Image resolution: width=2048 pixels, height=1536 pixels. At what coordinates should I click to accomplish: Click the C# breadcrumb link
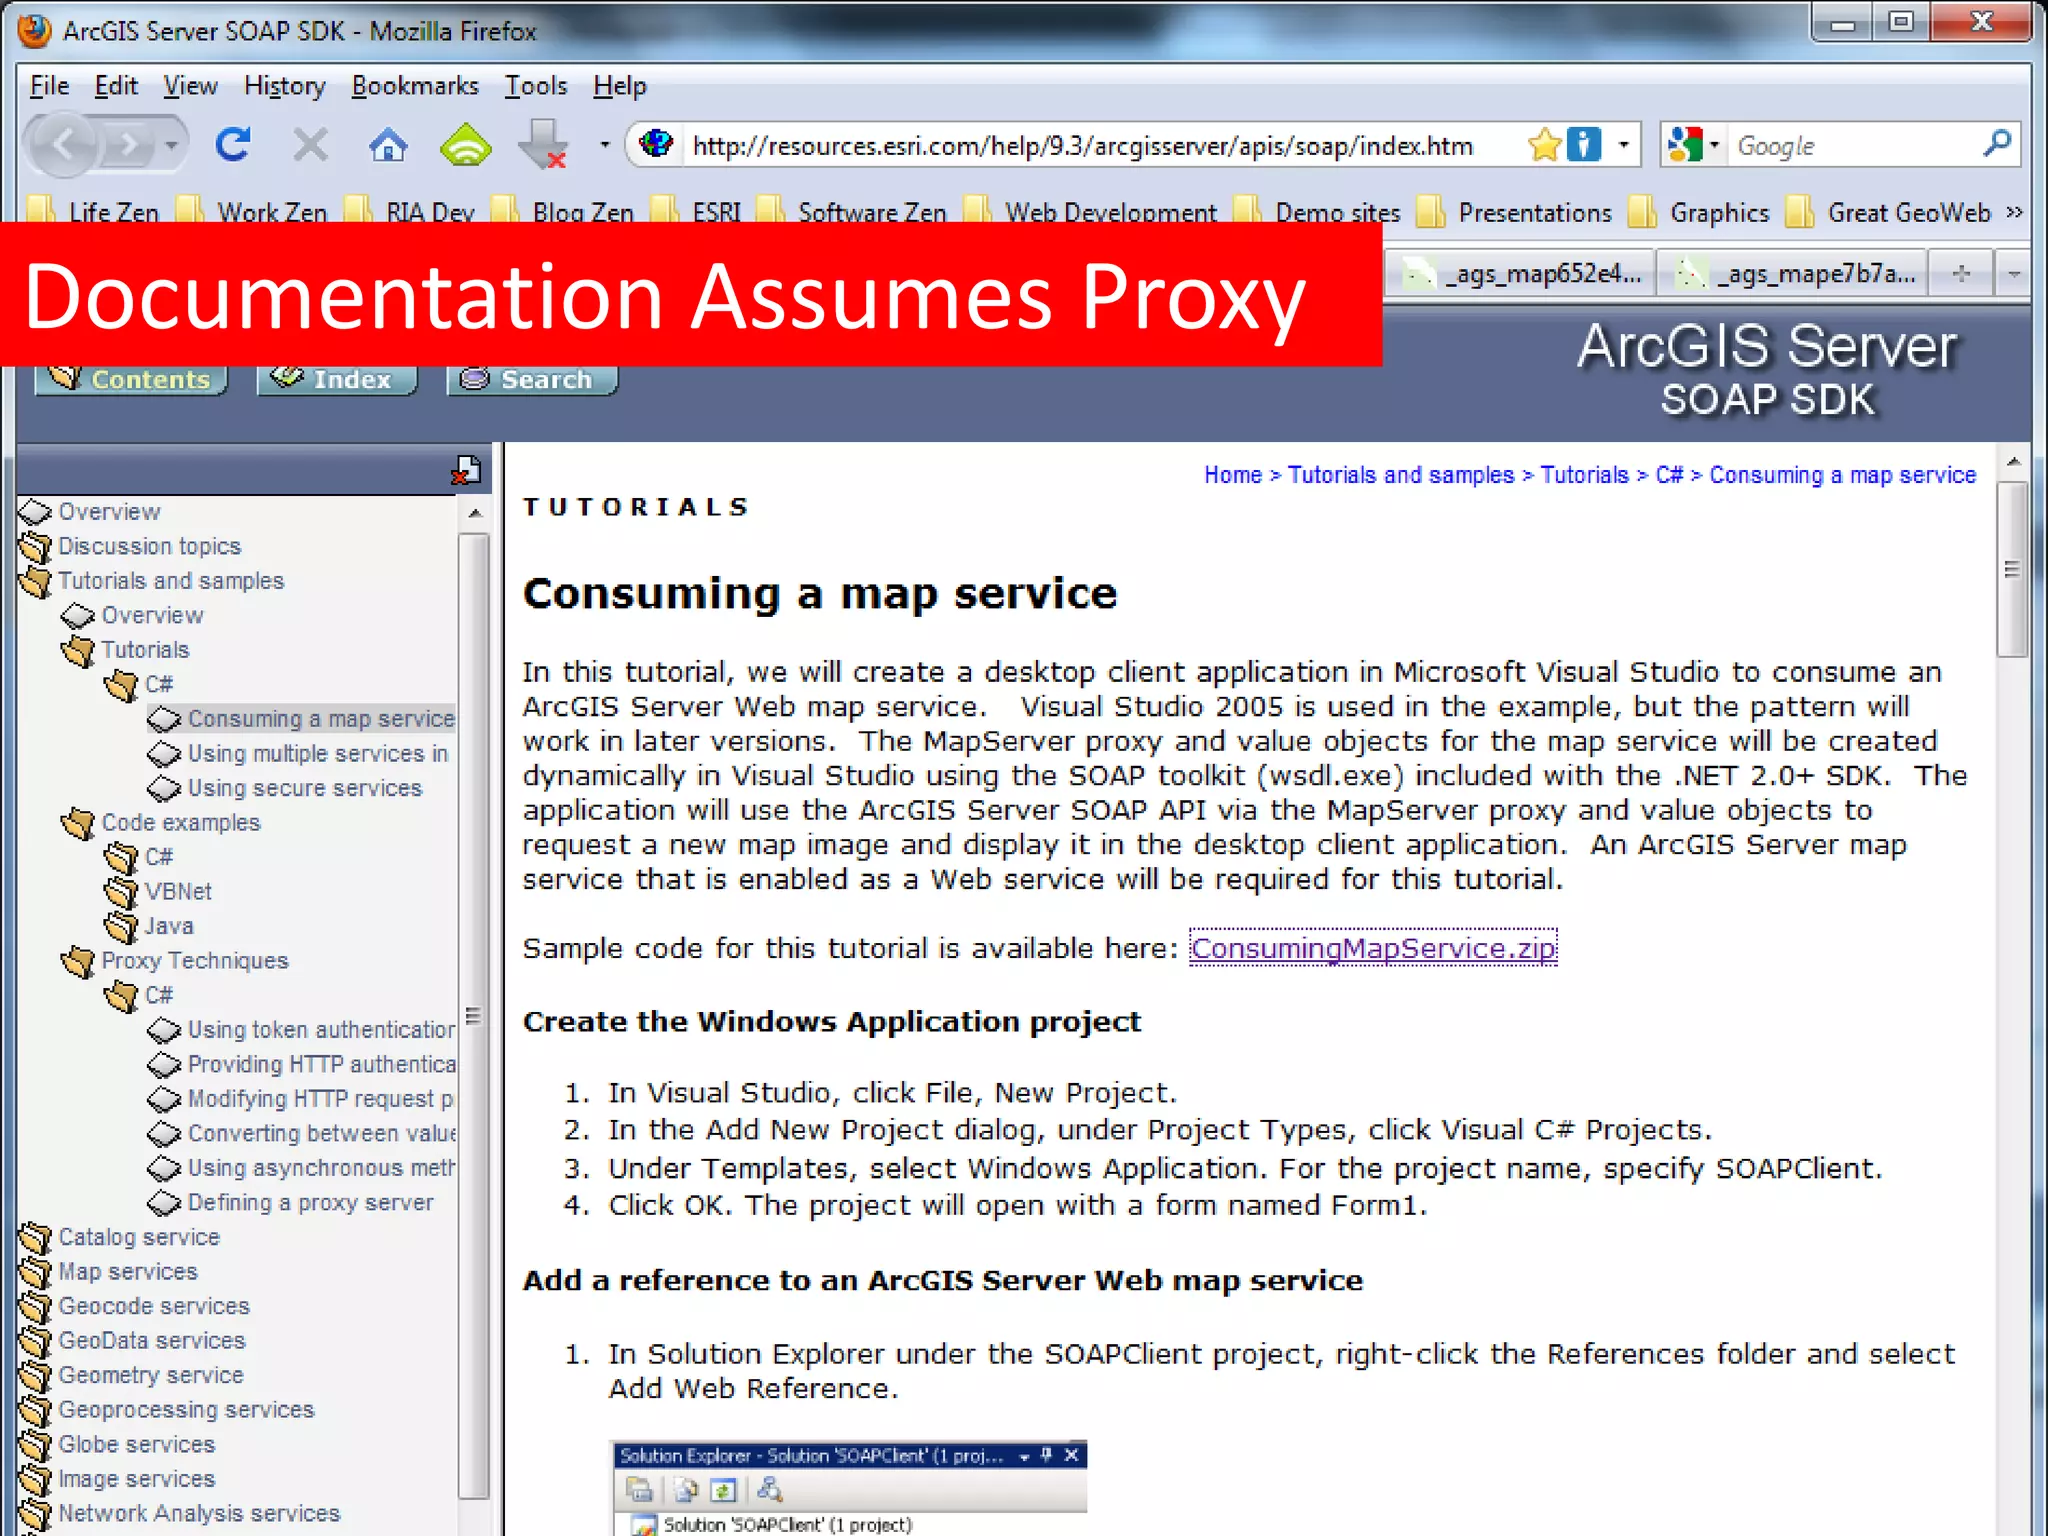pos(1669,475)
